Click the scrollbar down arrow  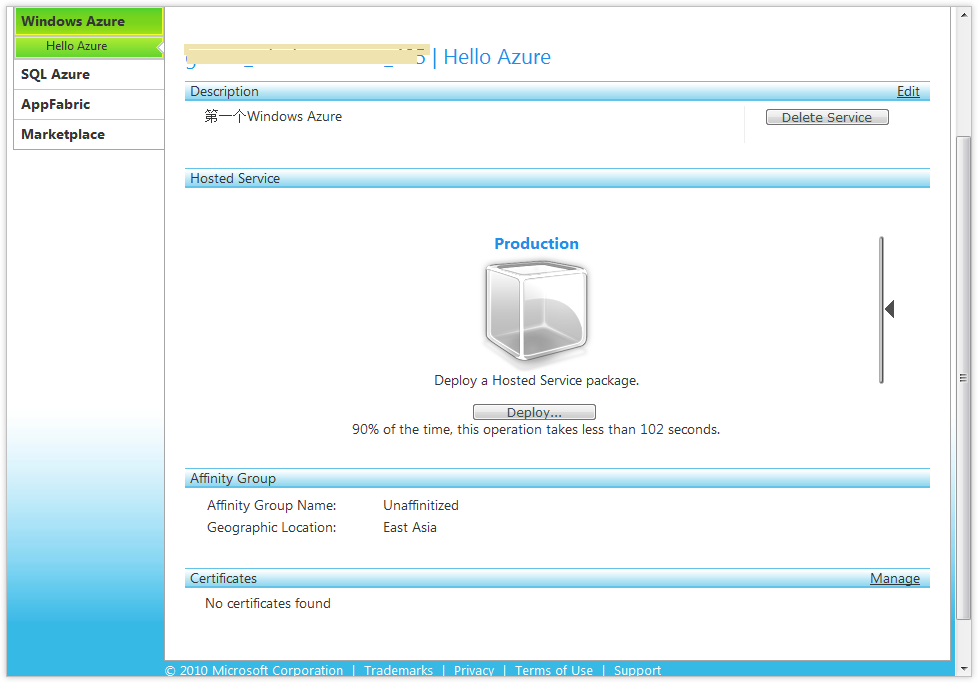tap(964, 668)
